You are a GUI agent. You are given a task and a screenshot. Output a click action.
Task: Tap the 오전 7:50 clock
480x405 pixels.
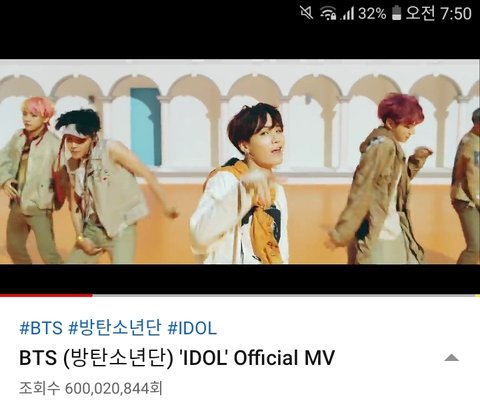click(x=438, y=14)
